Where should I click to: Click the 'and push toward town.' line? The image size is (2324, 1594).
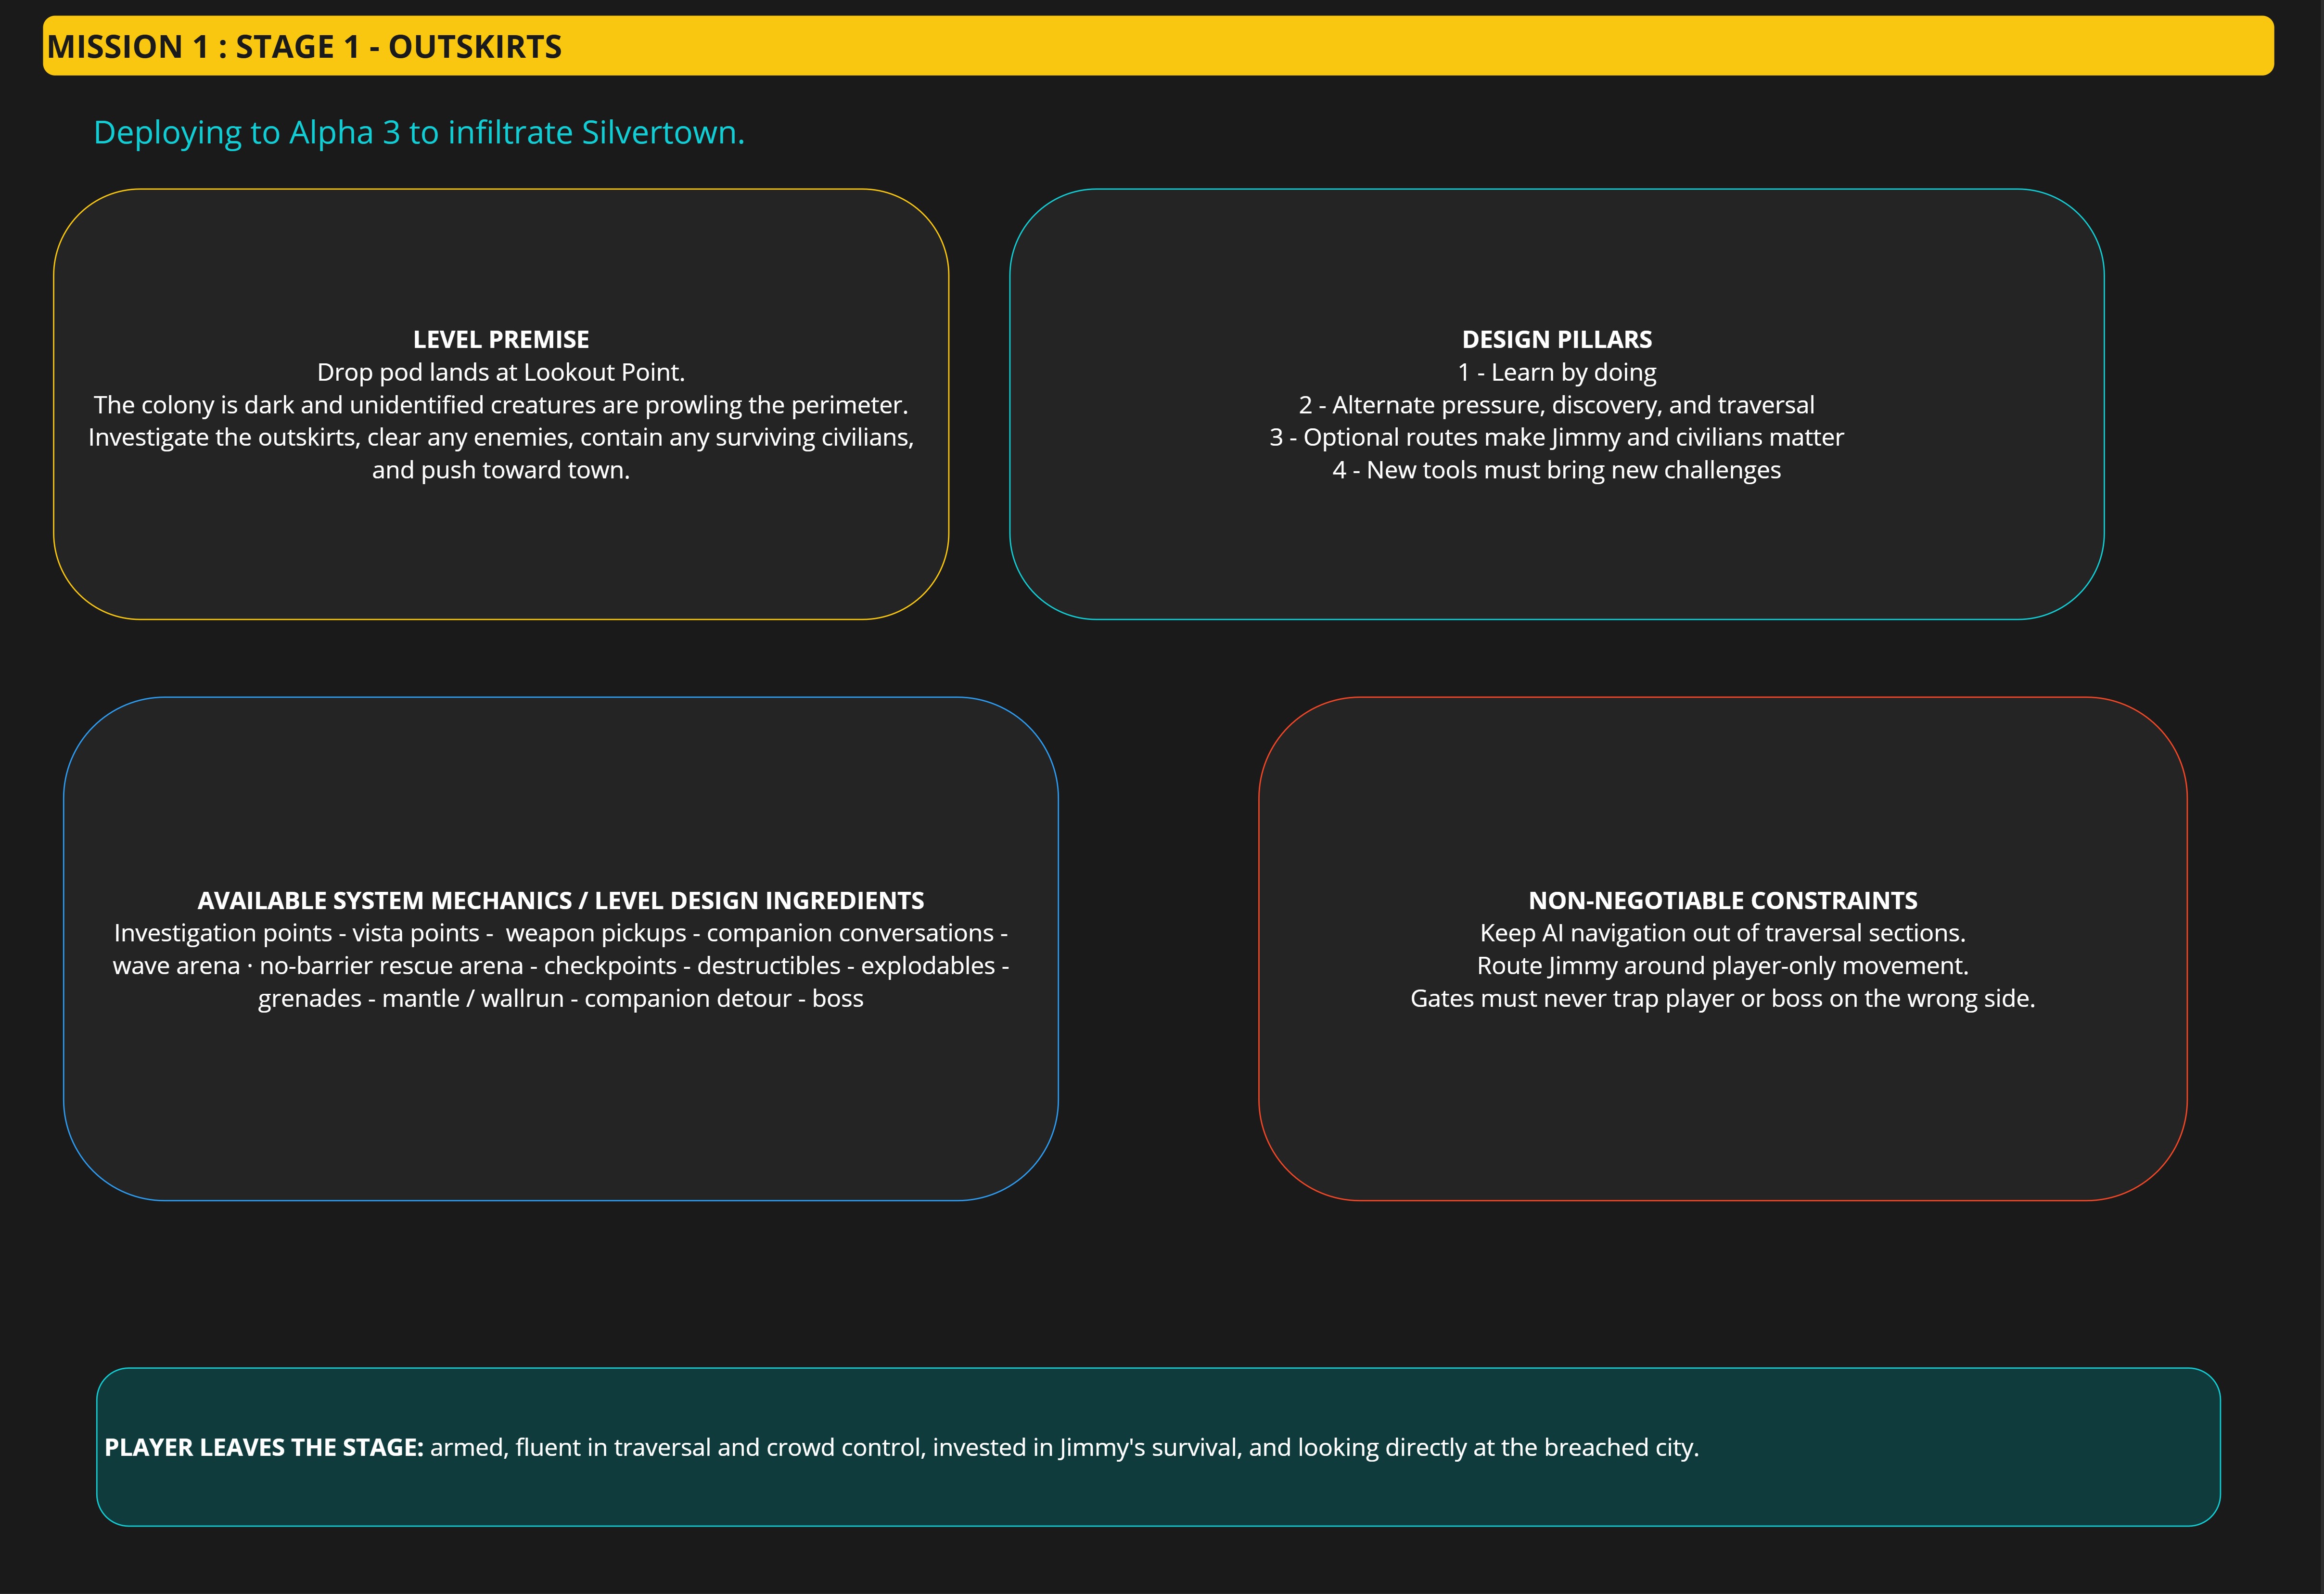point(501,470)
